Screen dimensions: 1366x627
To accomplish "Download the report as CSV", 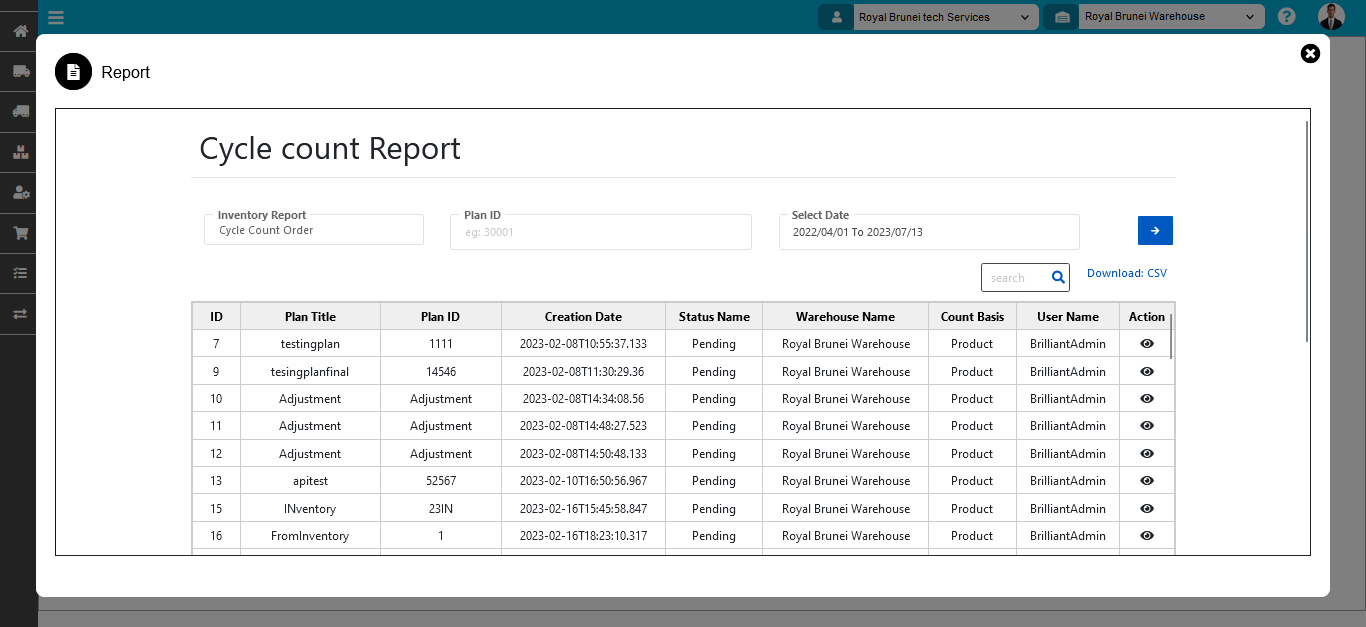I will pyautogui.click(x=1126, y=273).
